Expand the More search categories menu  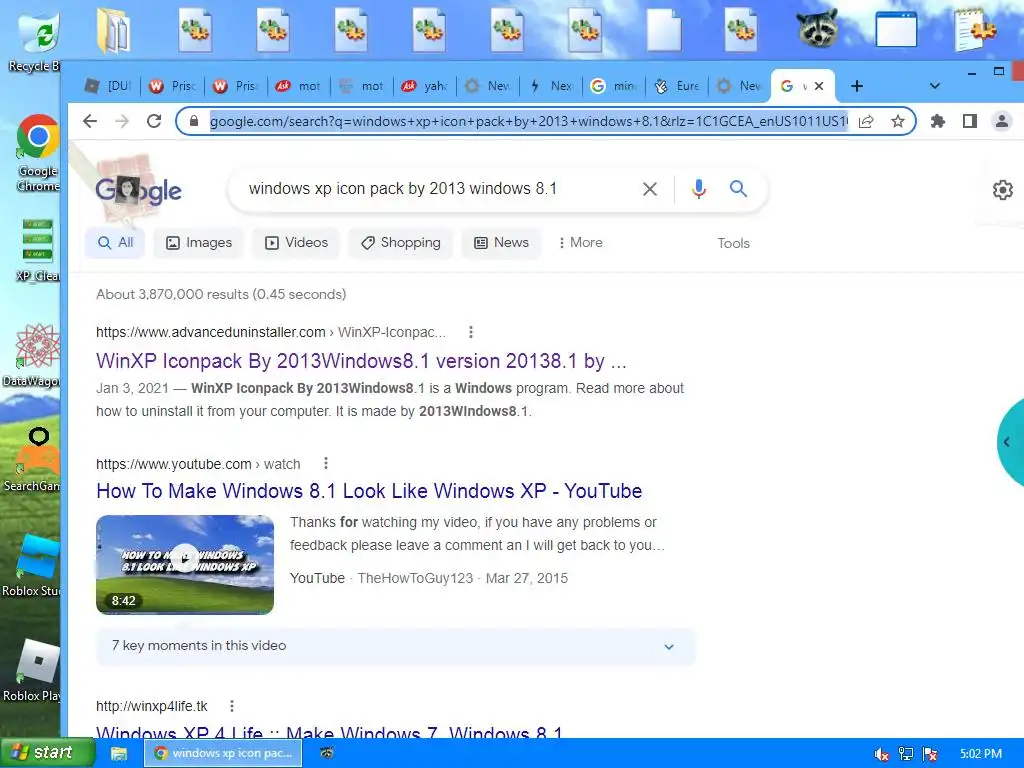580,243
